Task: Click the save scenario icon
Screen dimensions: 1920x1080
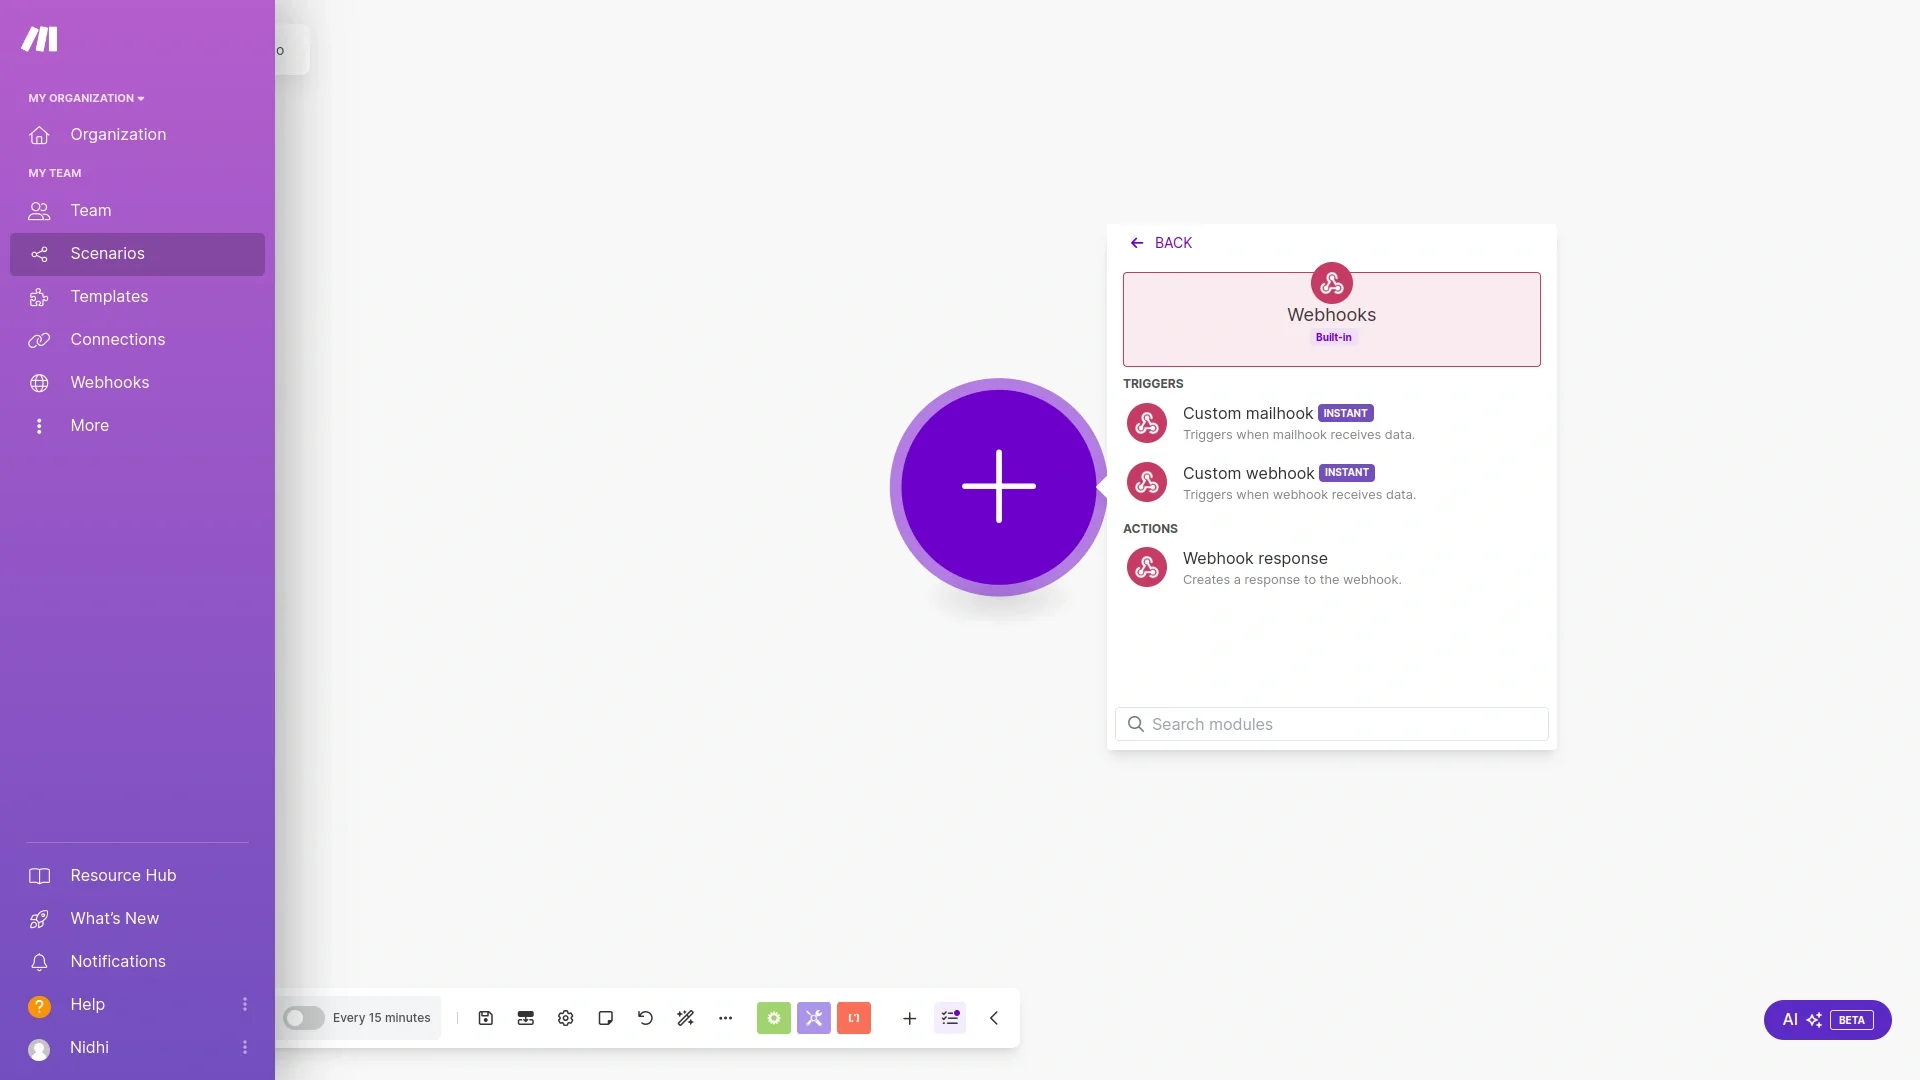Action: 486,1018
